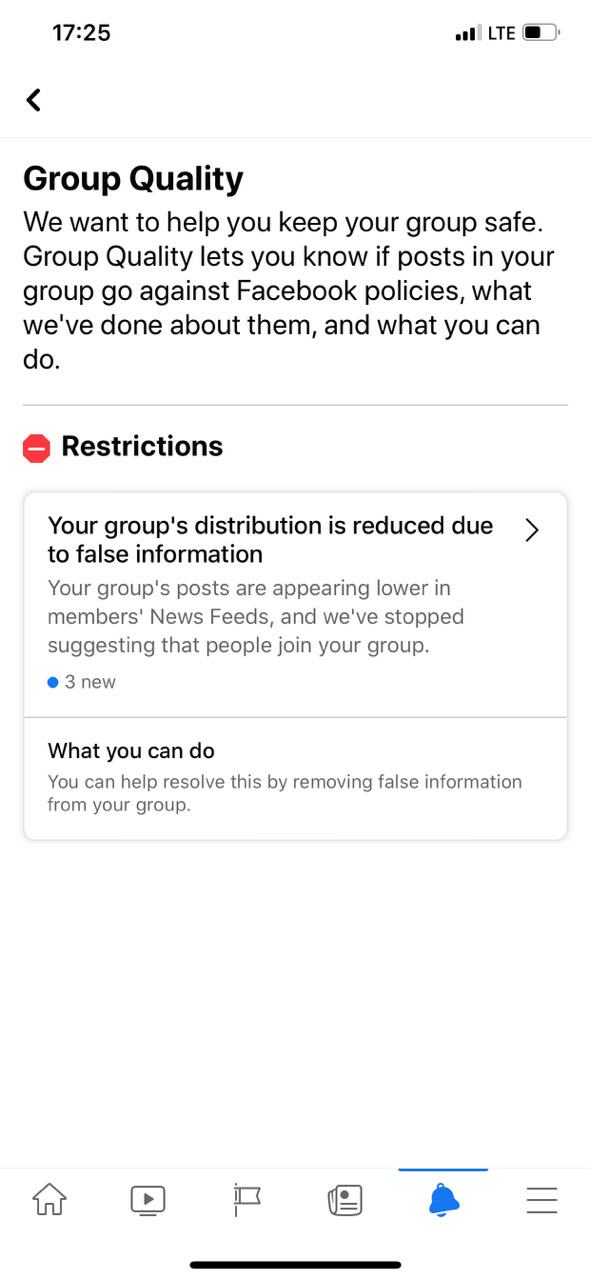Screen dimensions: 591x1280
Task: Tap the iOS home indicator bar
Action: pyautogui.click(x=295, y=1265)
